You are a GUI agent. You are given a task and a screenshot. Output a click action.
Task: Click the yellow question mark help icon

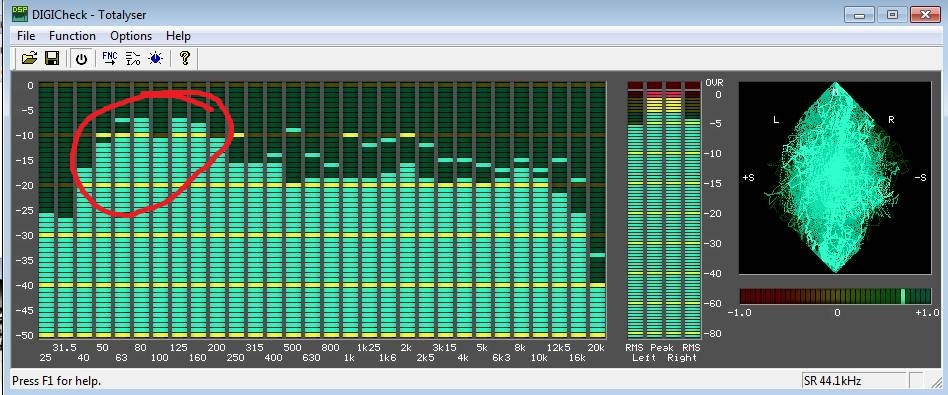(185, 58)
